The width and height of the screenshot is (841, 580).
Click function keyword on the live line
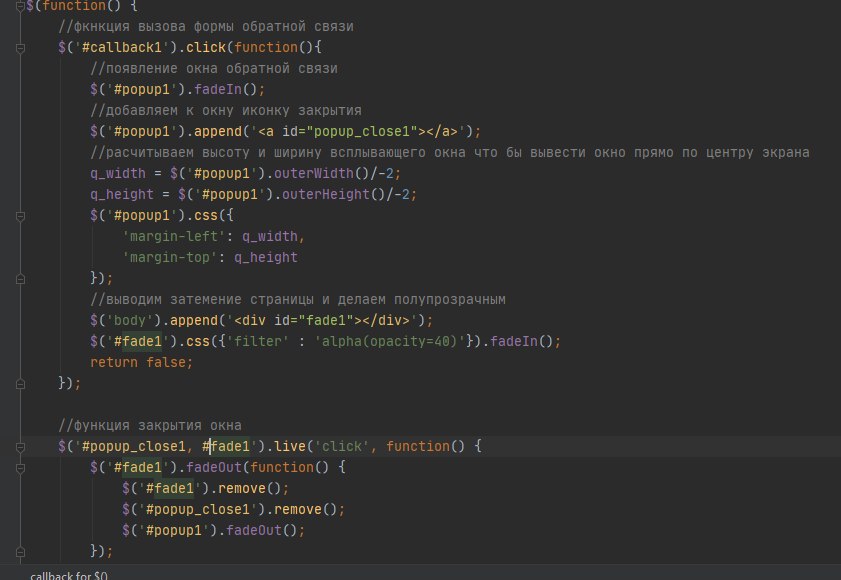pyautogui.click(x=418, y=446)
